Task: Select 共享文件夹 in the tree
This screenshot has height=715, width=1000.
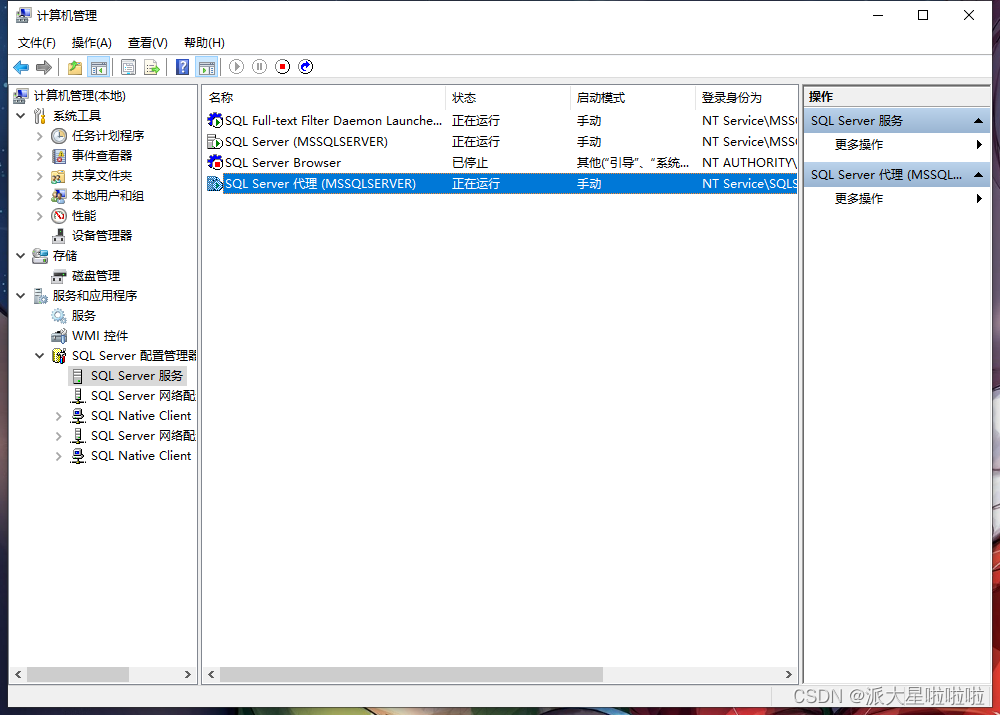Action: coord(102,176)
